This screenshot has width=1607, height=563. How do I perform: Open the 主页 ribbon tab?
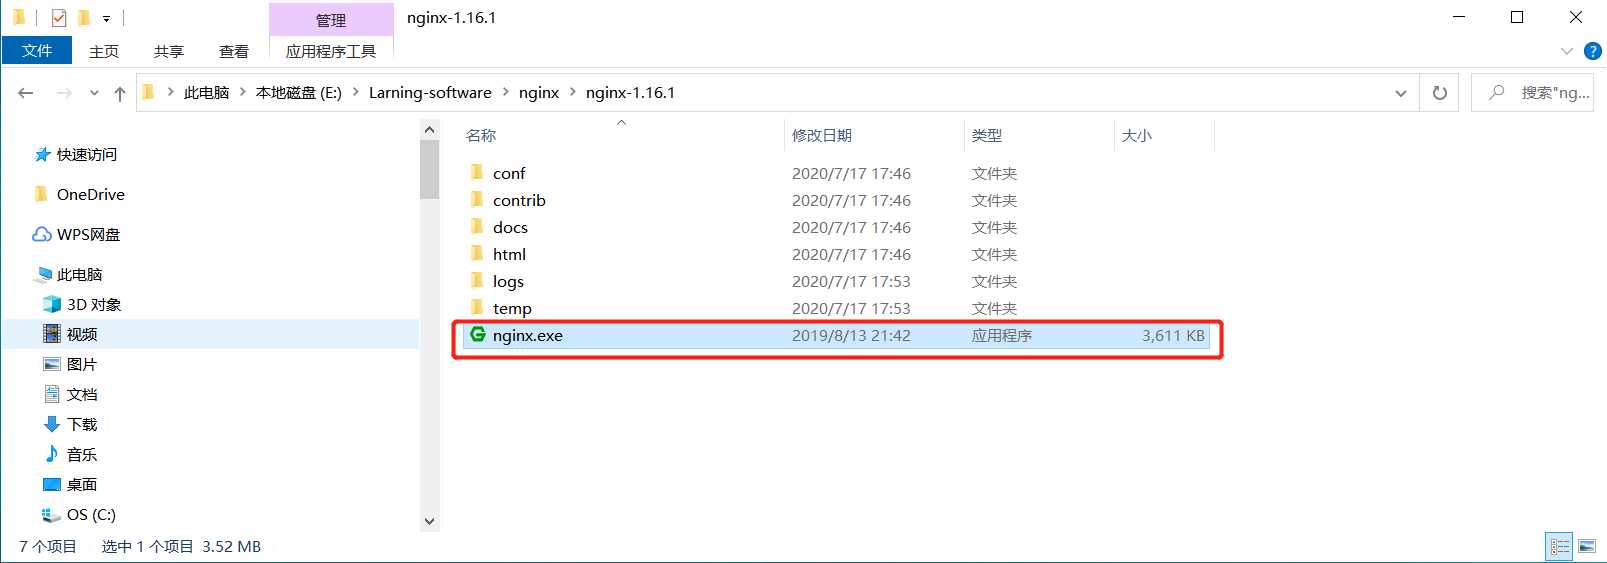[x=104, y=51]
